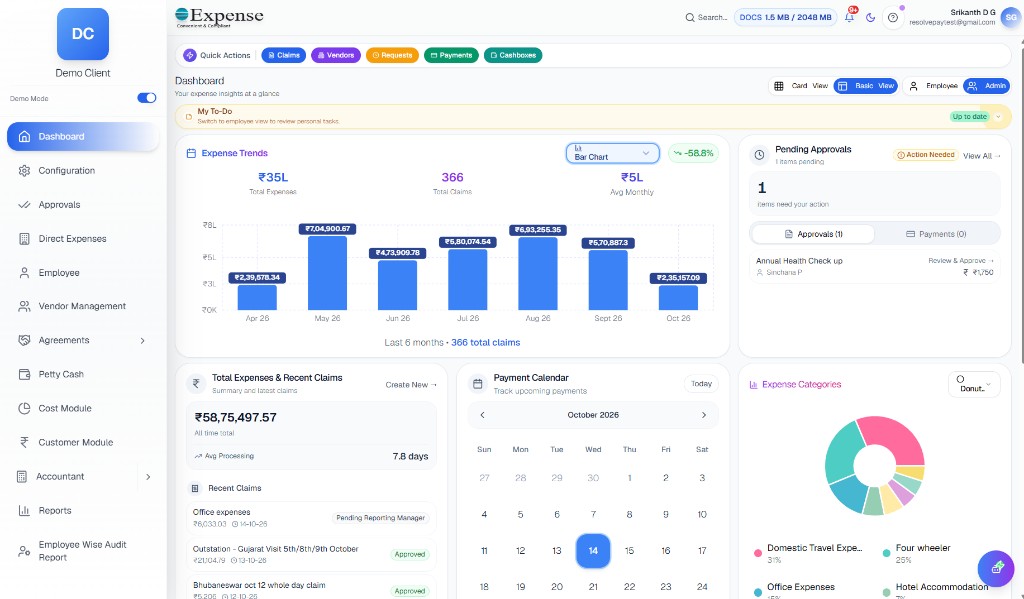Go to previous month in calendar
This screenshot has height=599, width=1024.
pos(483,415)
